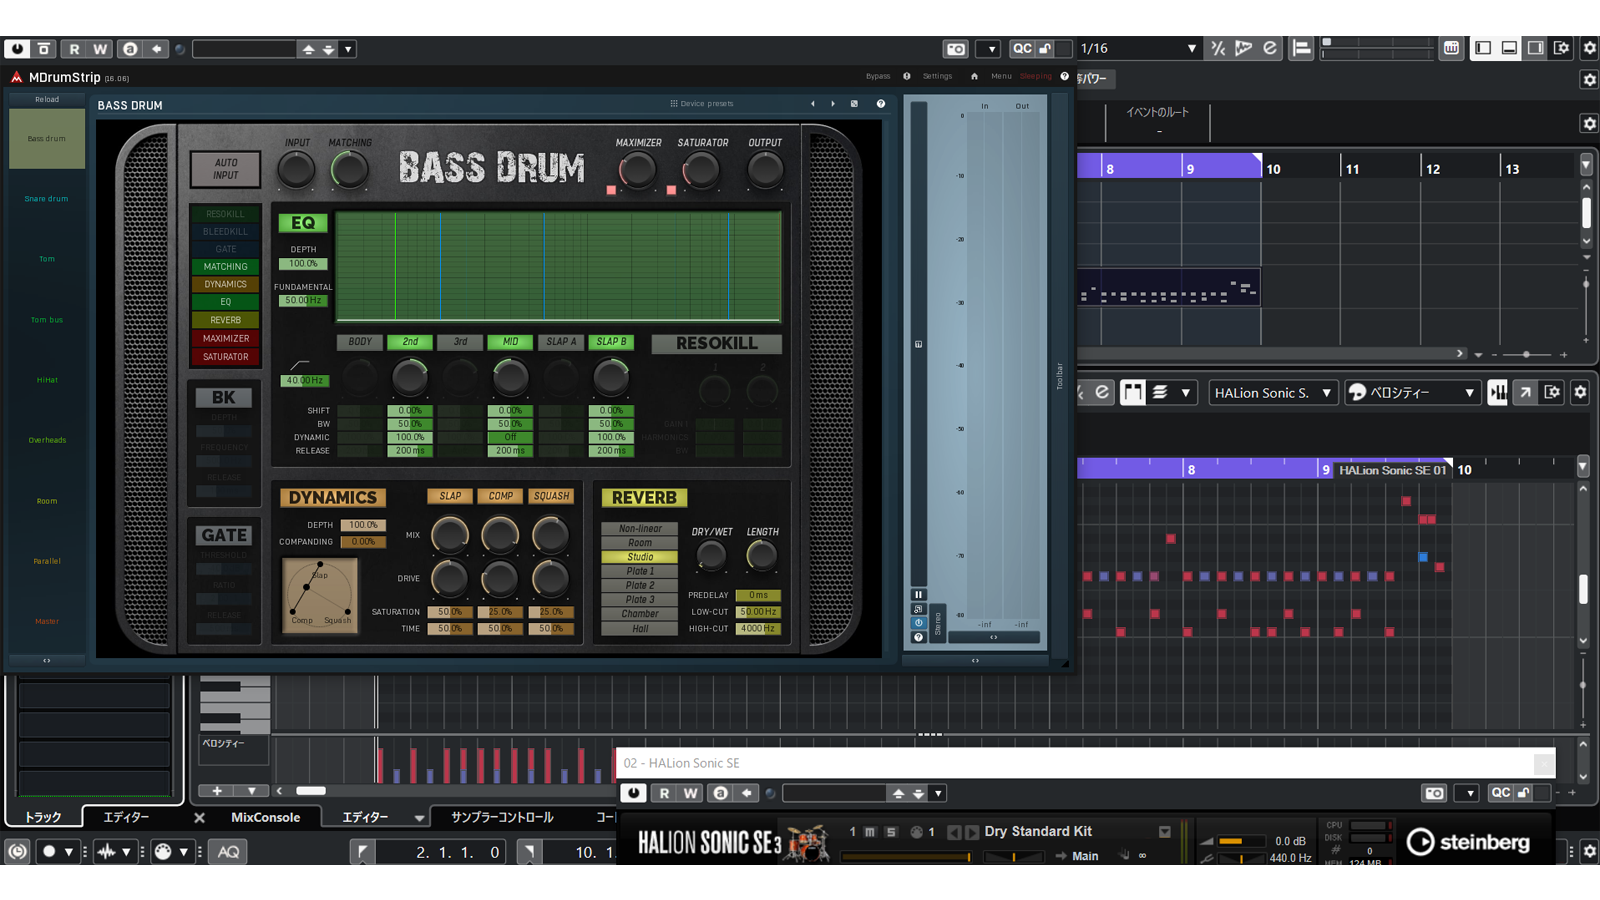This screenshot has height=900, width=1600.
Task: Open the 1/16 quantize preset dropdown
Action: point(1190,49)
